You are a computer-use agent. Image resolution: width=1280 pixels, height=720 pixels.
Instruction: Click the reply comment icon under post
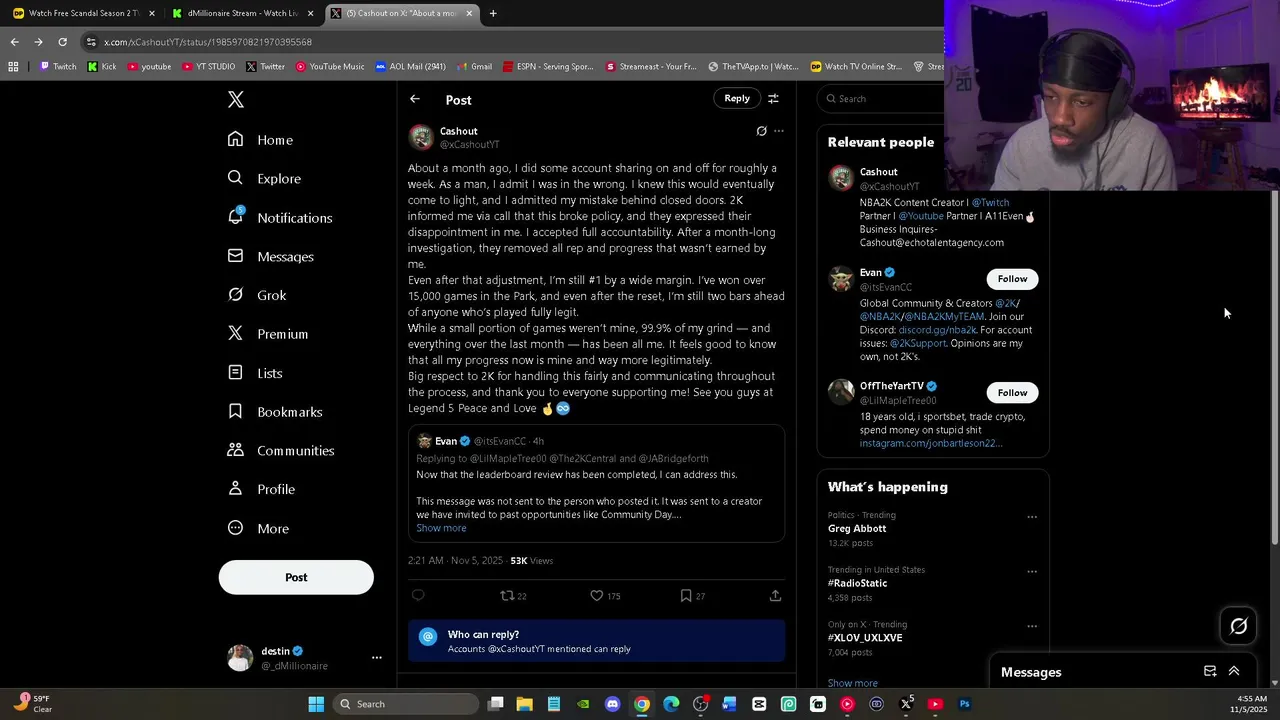(418, 595)
